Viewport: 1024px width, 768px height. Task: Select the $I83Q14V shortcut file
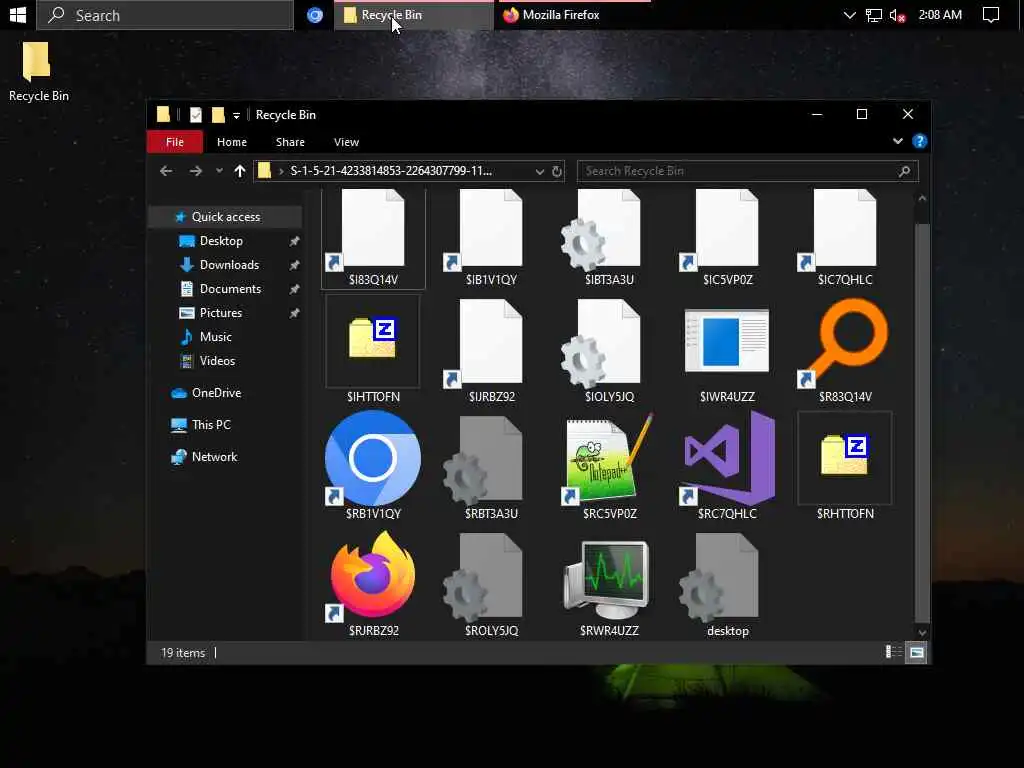coord(373,238)
